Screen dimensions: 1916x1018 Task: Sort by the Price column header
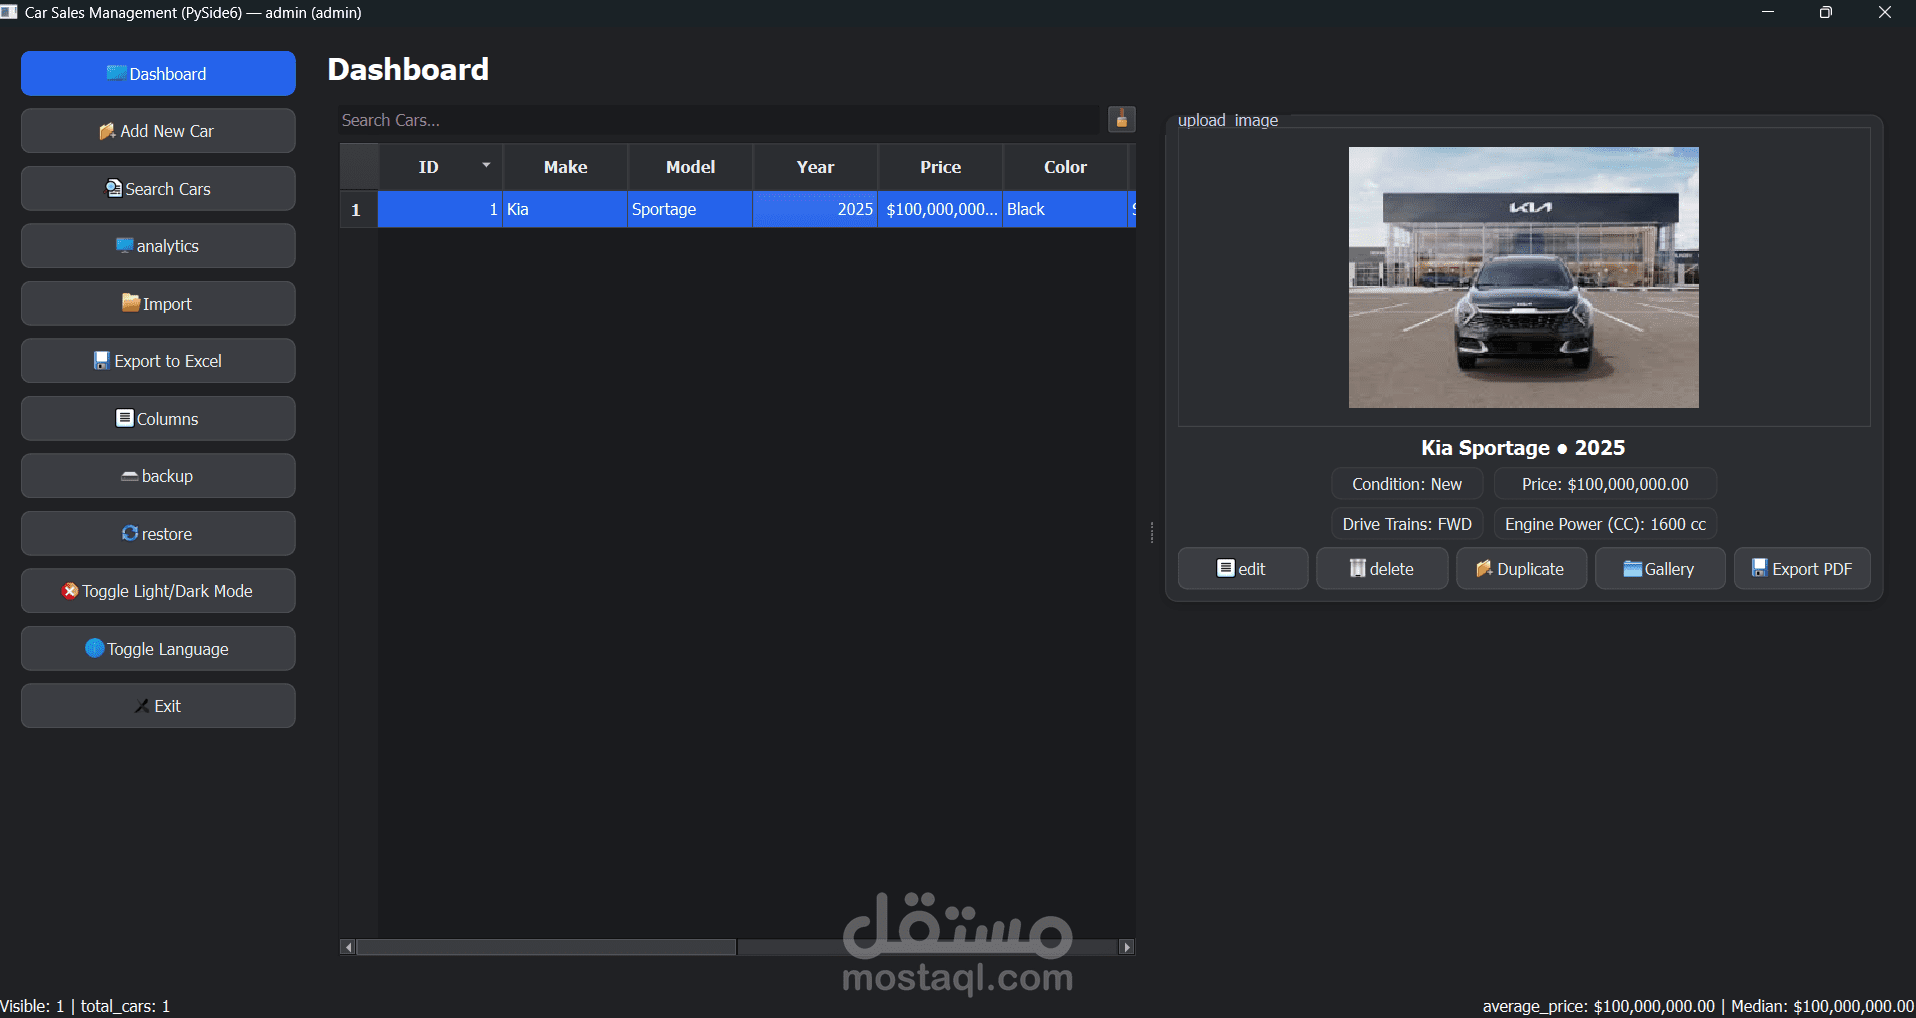tap(940, 167)
